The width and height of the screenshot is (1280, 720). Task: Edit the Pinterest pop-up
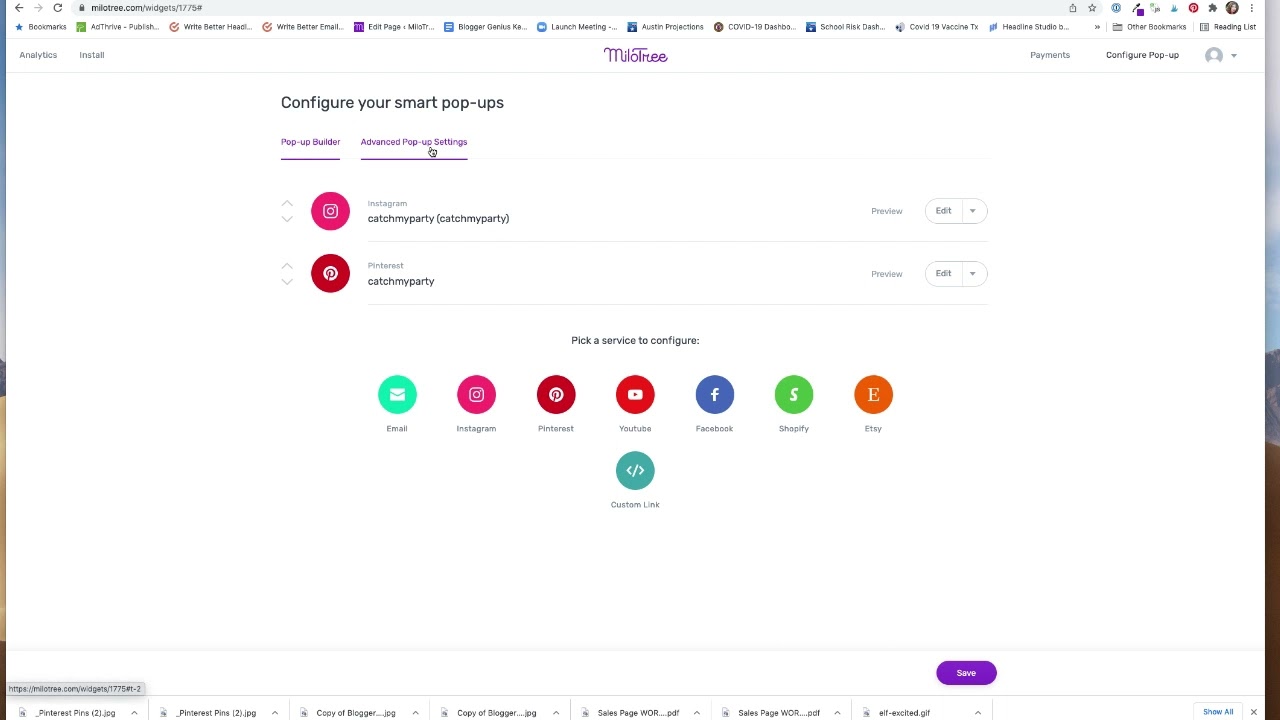coord(943,273)
